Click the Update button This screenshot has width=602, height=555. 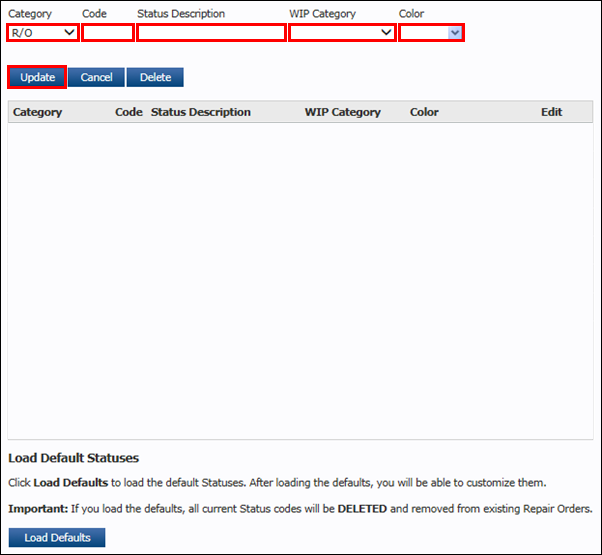(37, 77)
